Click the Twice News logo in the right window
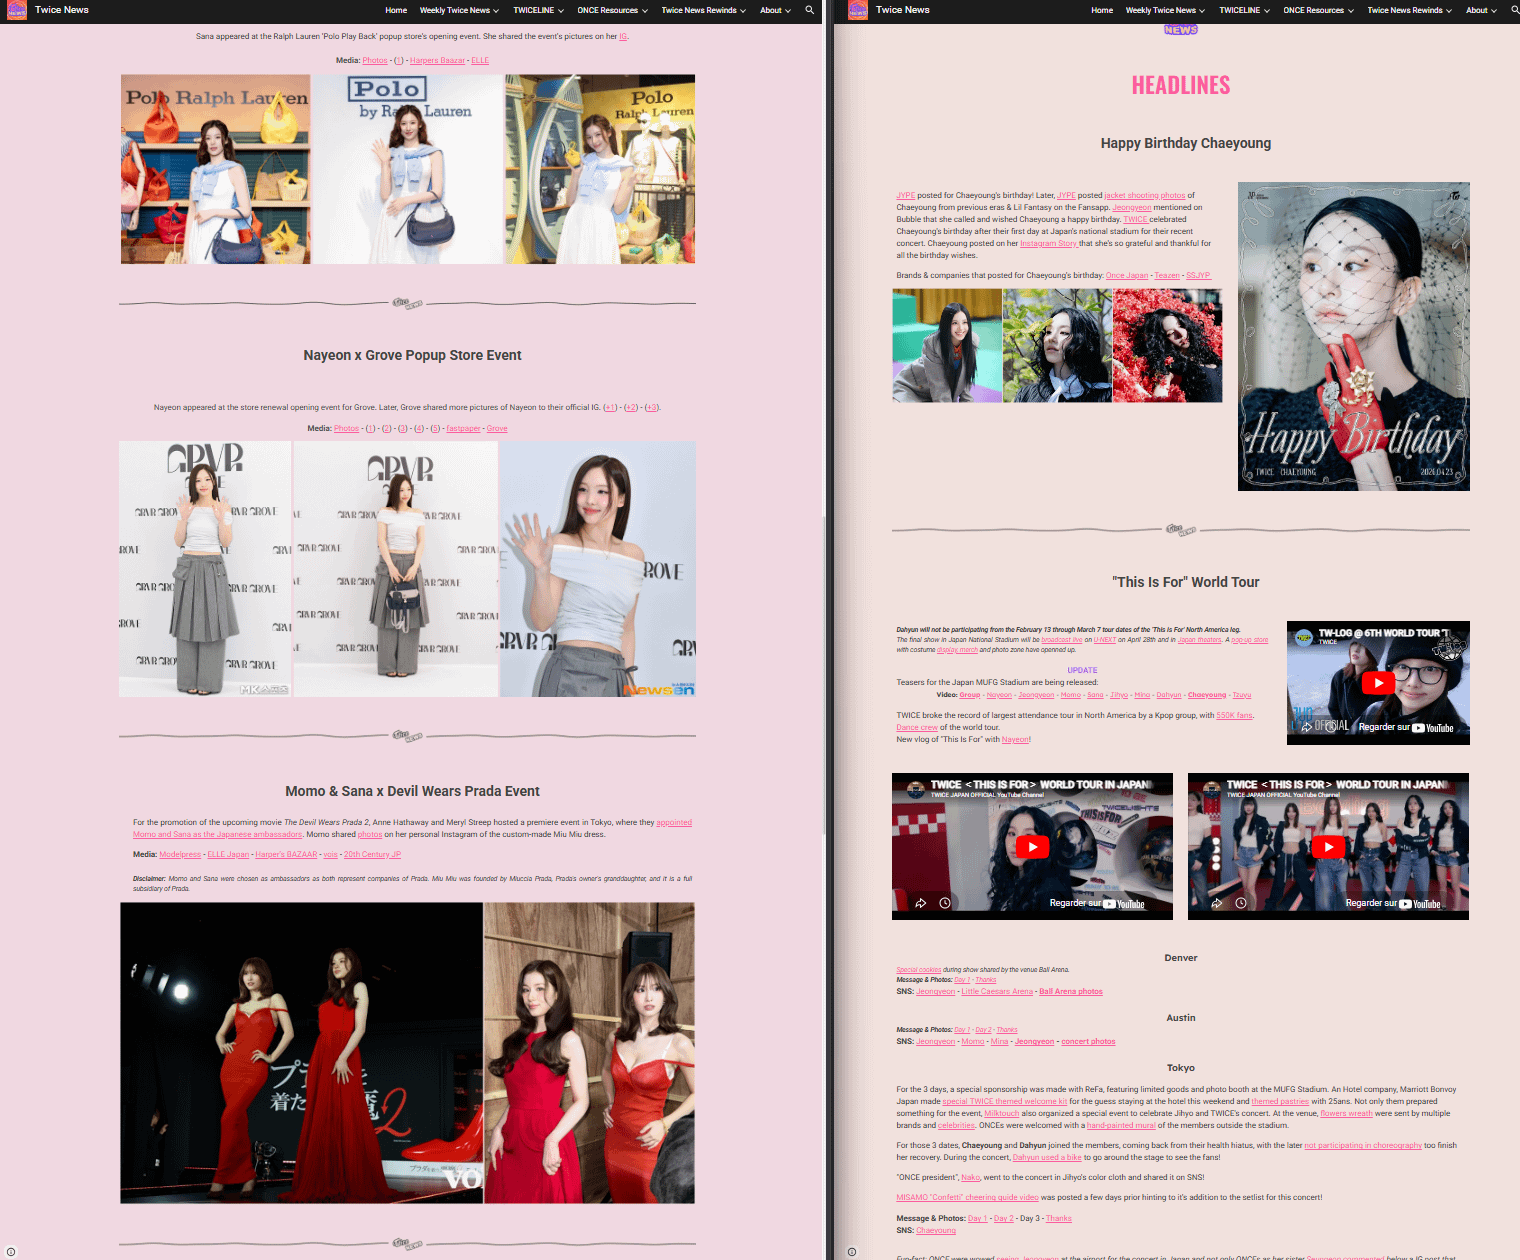The image size is (1520, 1260). point(858,10)
